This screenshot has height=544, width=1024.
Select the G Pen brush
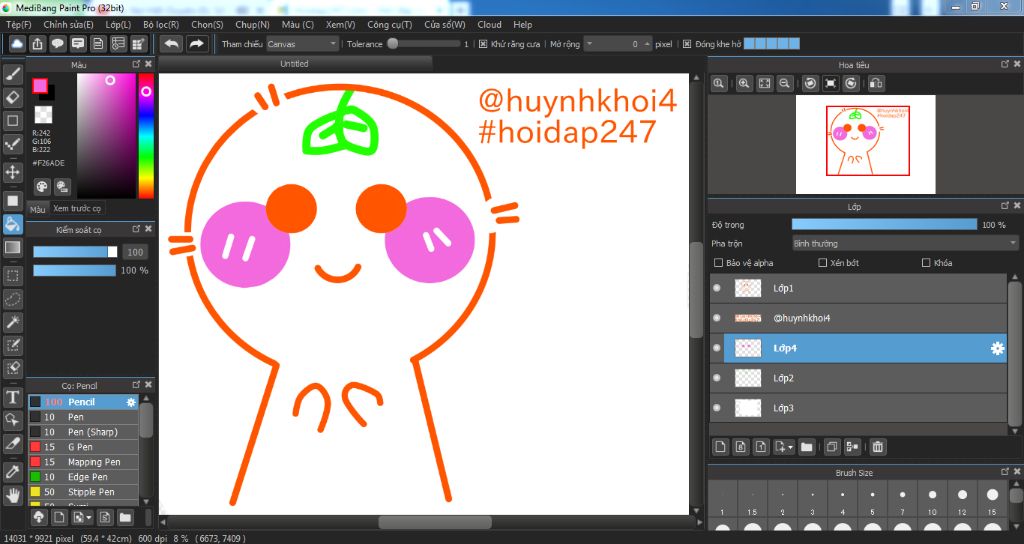(x=83, y=447)
